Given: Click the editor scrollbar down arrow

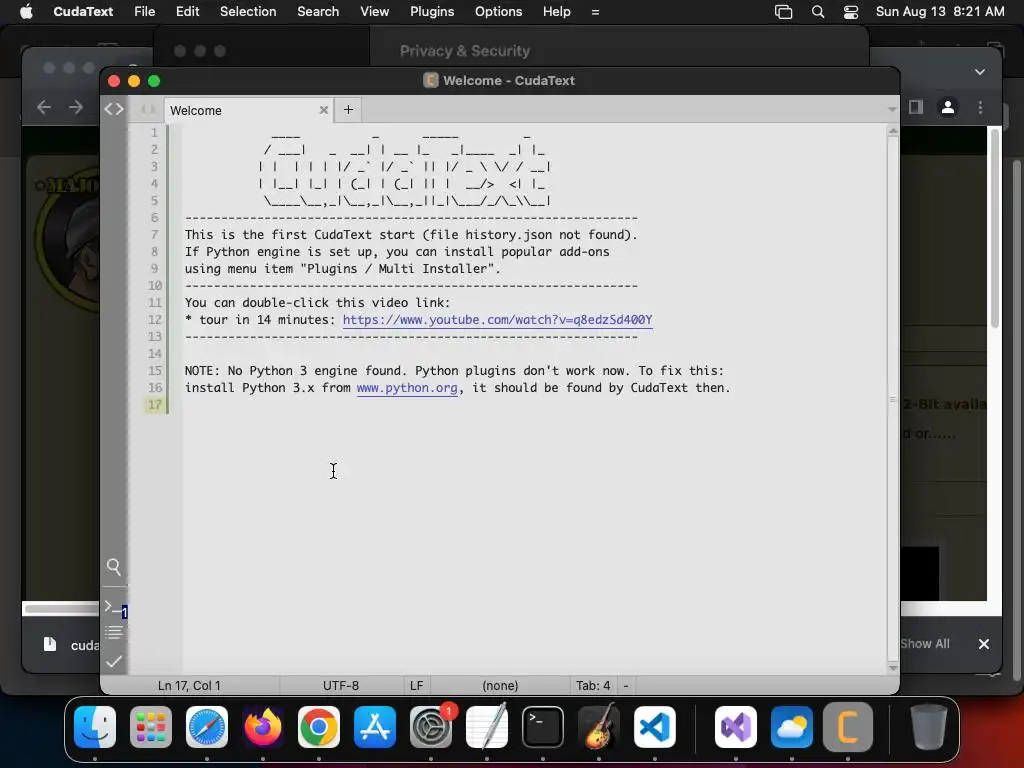Looking at the screenshot, I should [x=893, y=667].
